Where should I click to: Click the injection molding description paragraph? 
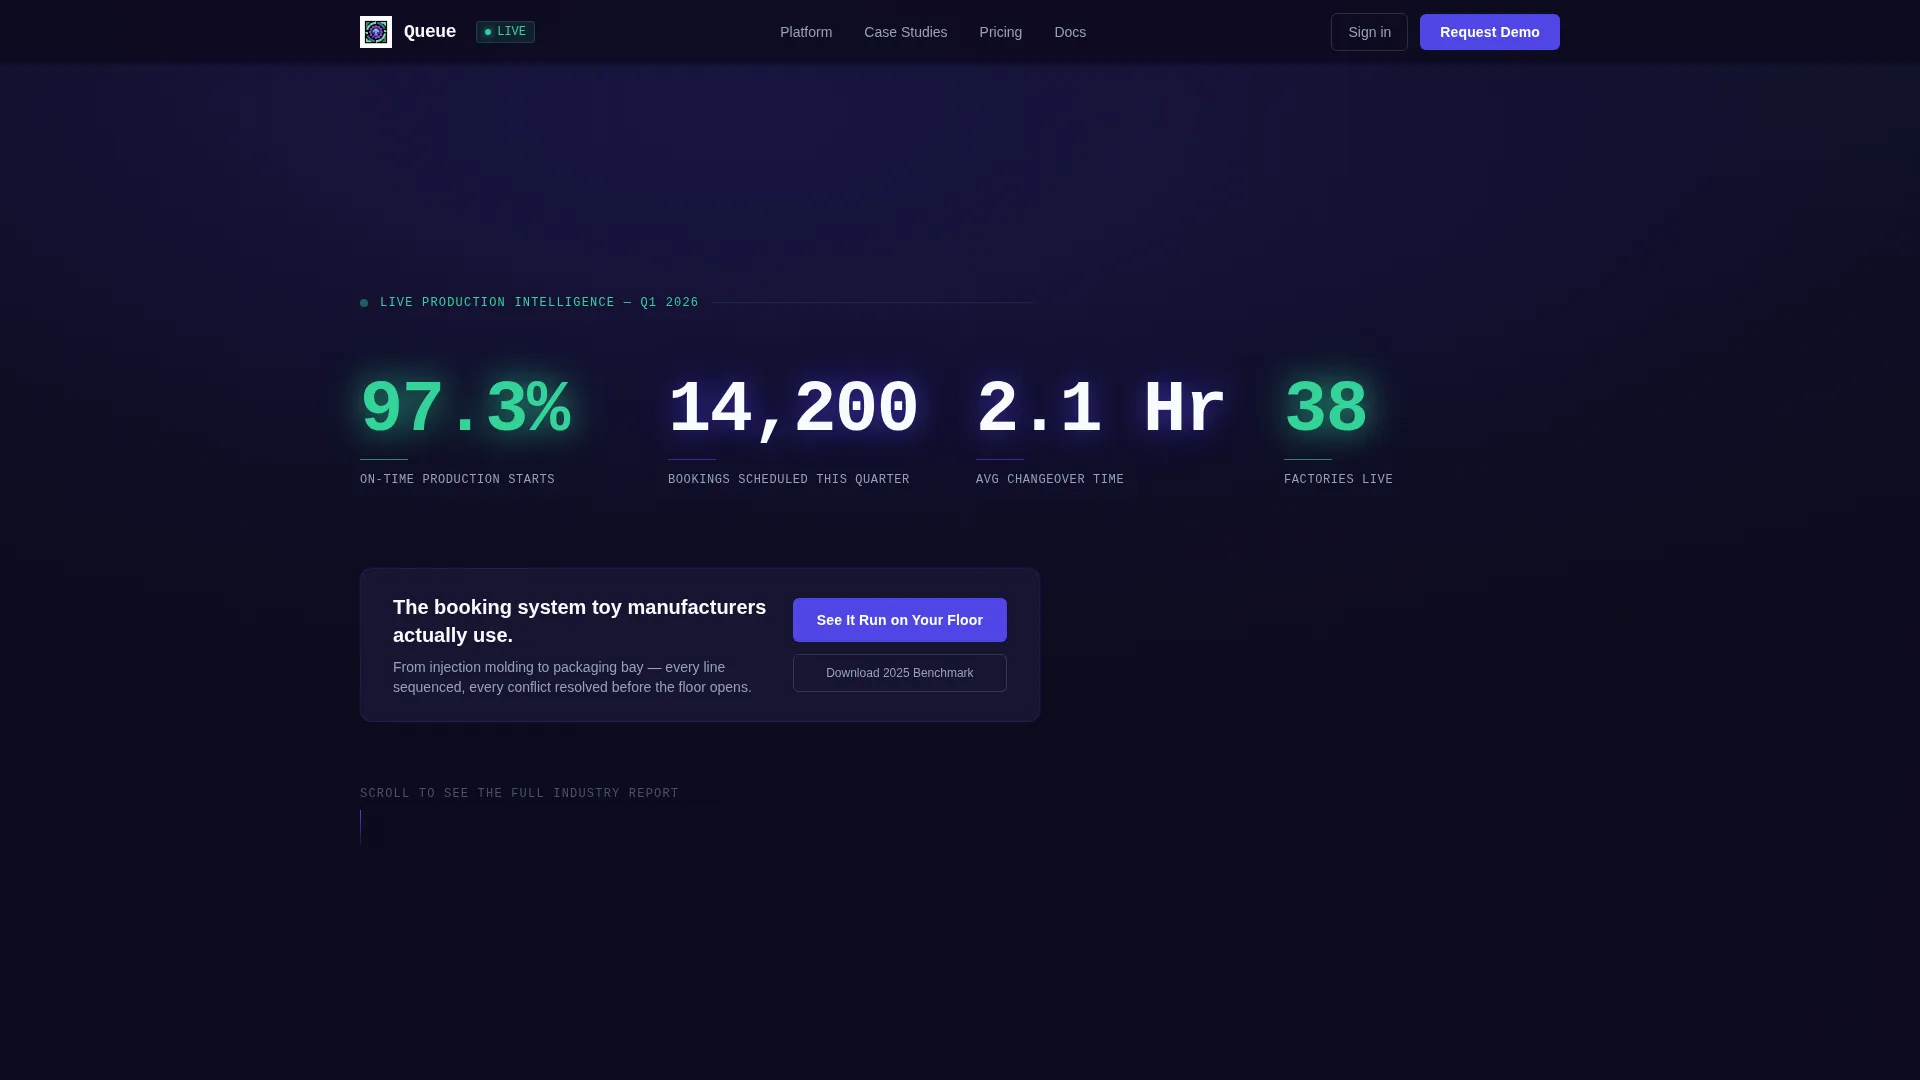pyautogui.click(x=572, y=677)
